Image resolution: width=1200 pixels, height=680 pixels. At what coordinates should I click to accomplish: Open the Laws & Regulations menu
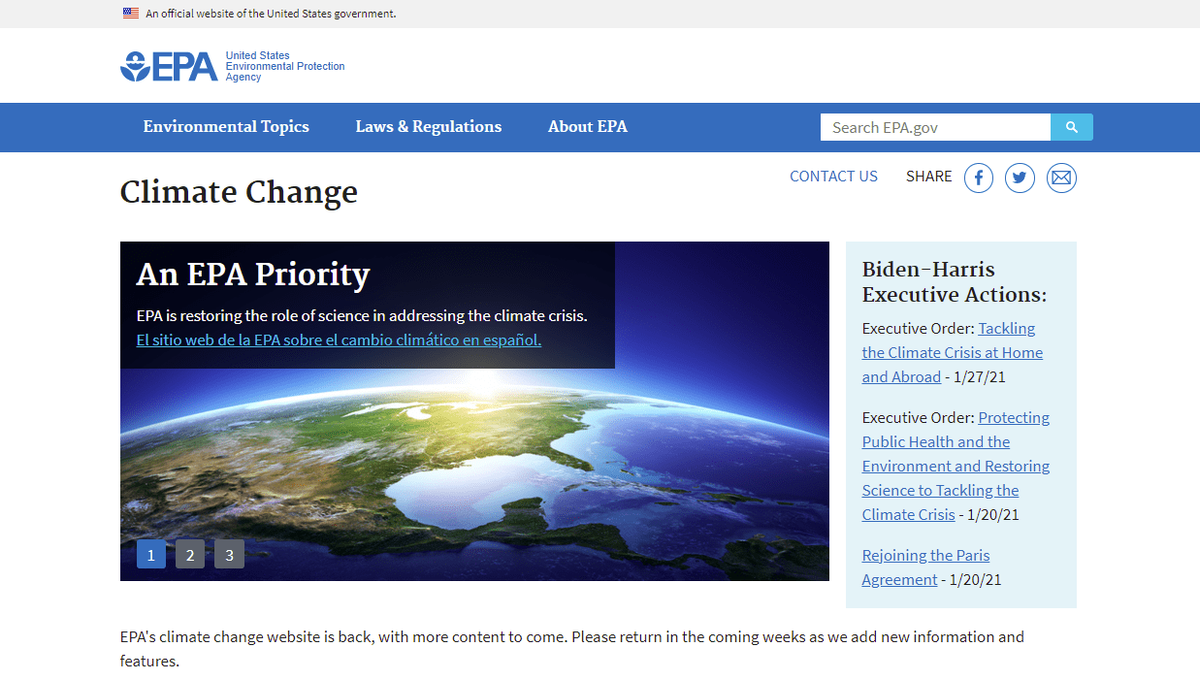tap(428, 127)
